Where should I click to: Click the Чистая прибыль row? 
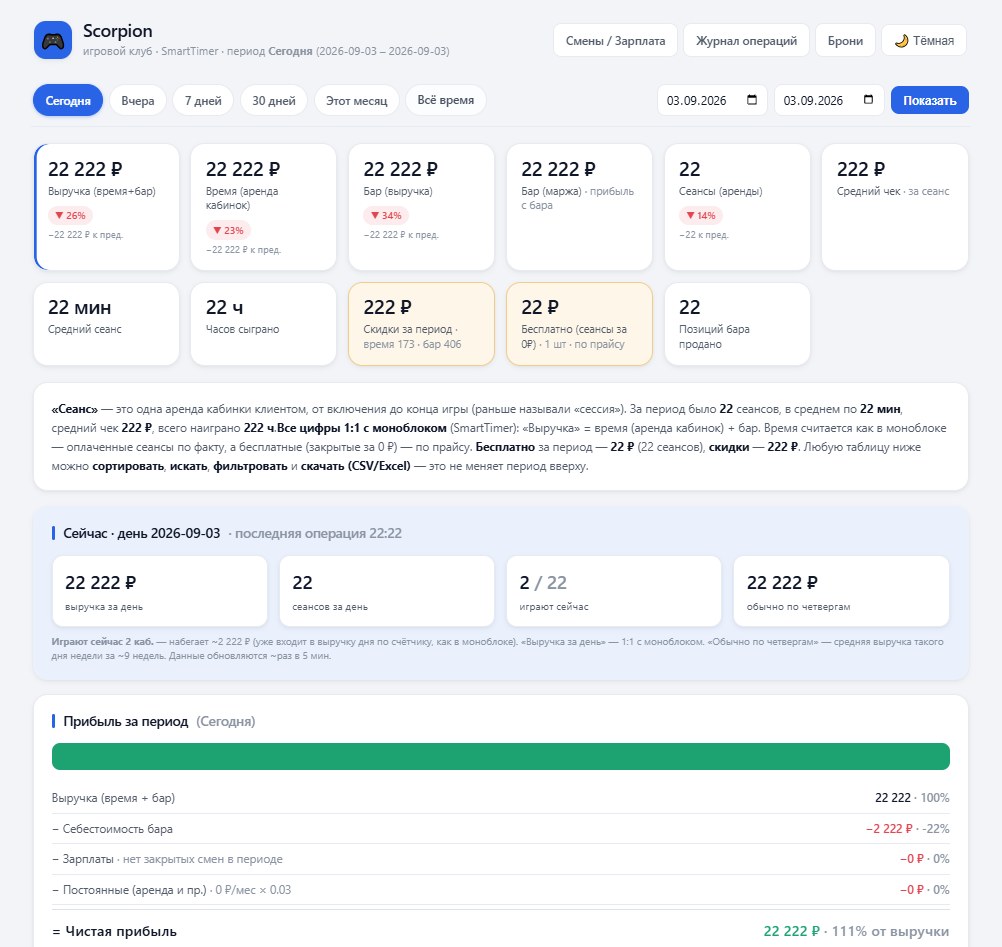(500, 931)
